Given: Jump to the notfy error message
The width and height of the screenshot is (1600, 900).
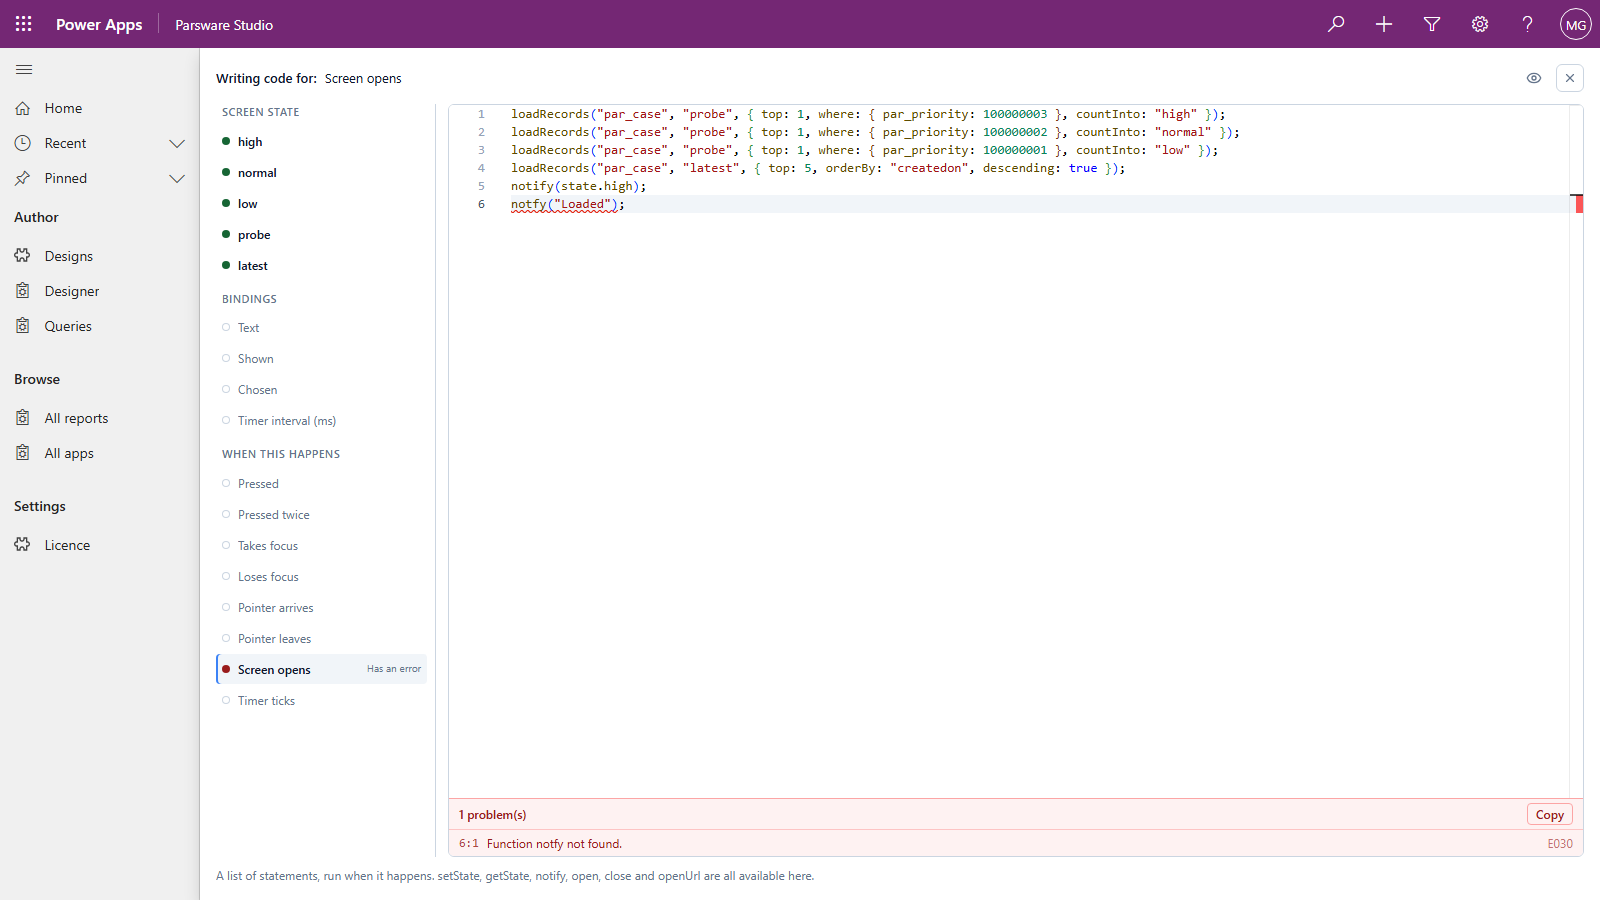Looking at the screenshot, I should coord(1016,844).
